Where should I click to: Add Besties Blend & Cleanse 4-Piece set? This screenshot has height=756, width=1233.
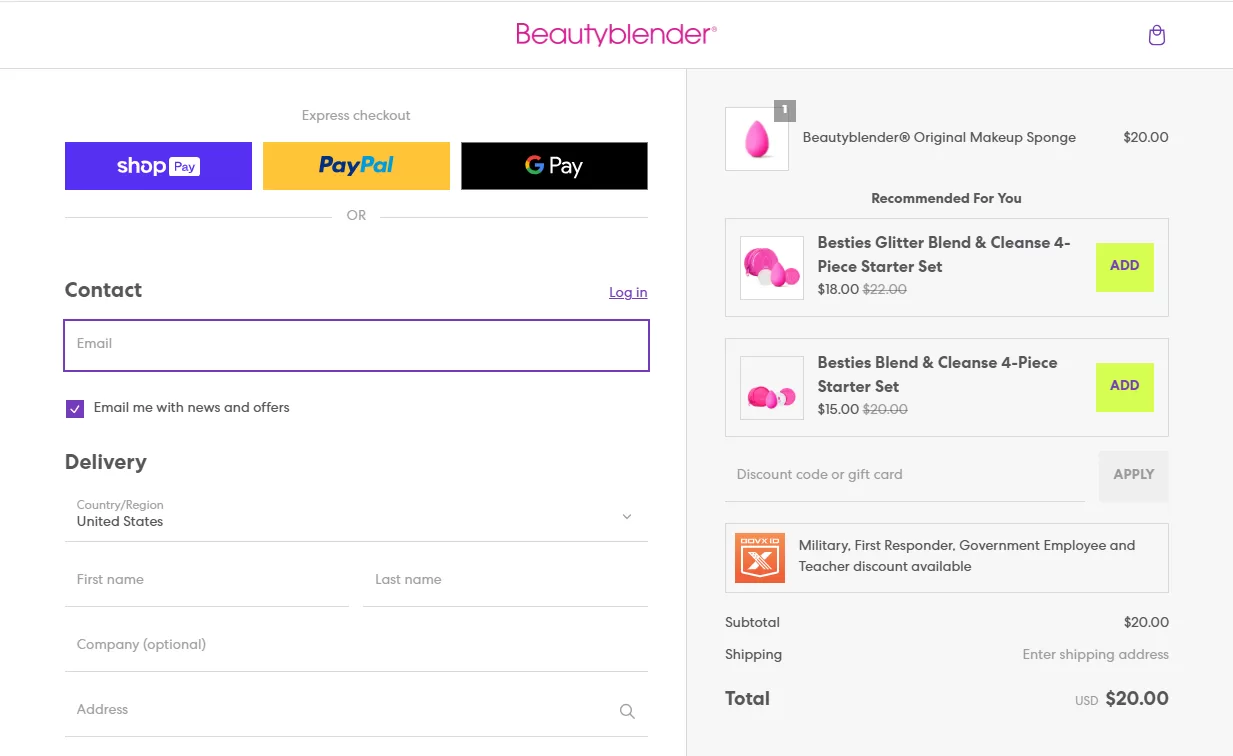click(1125, 387)
